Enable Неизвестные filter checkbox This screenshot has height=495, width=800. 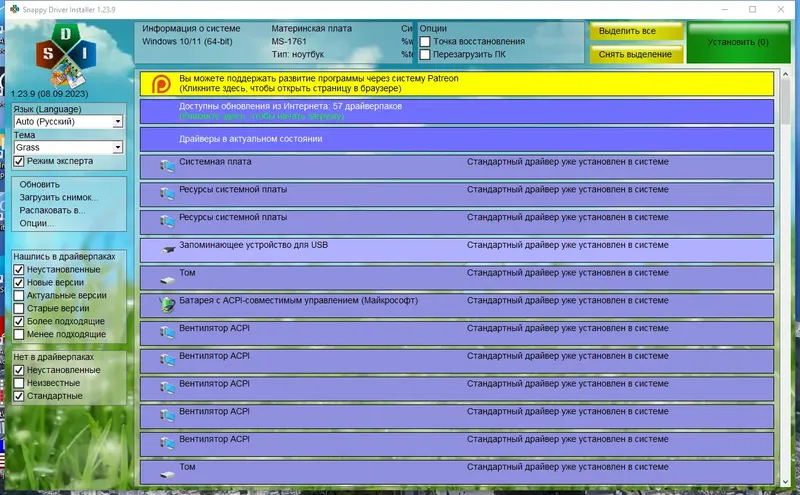coord(19,383)
